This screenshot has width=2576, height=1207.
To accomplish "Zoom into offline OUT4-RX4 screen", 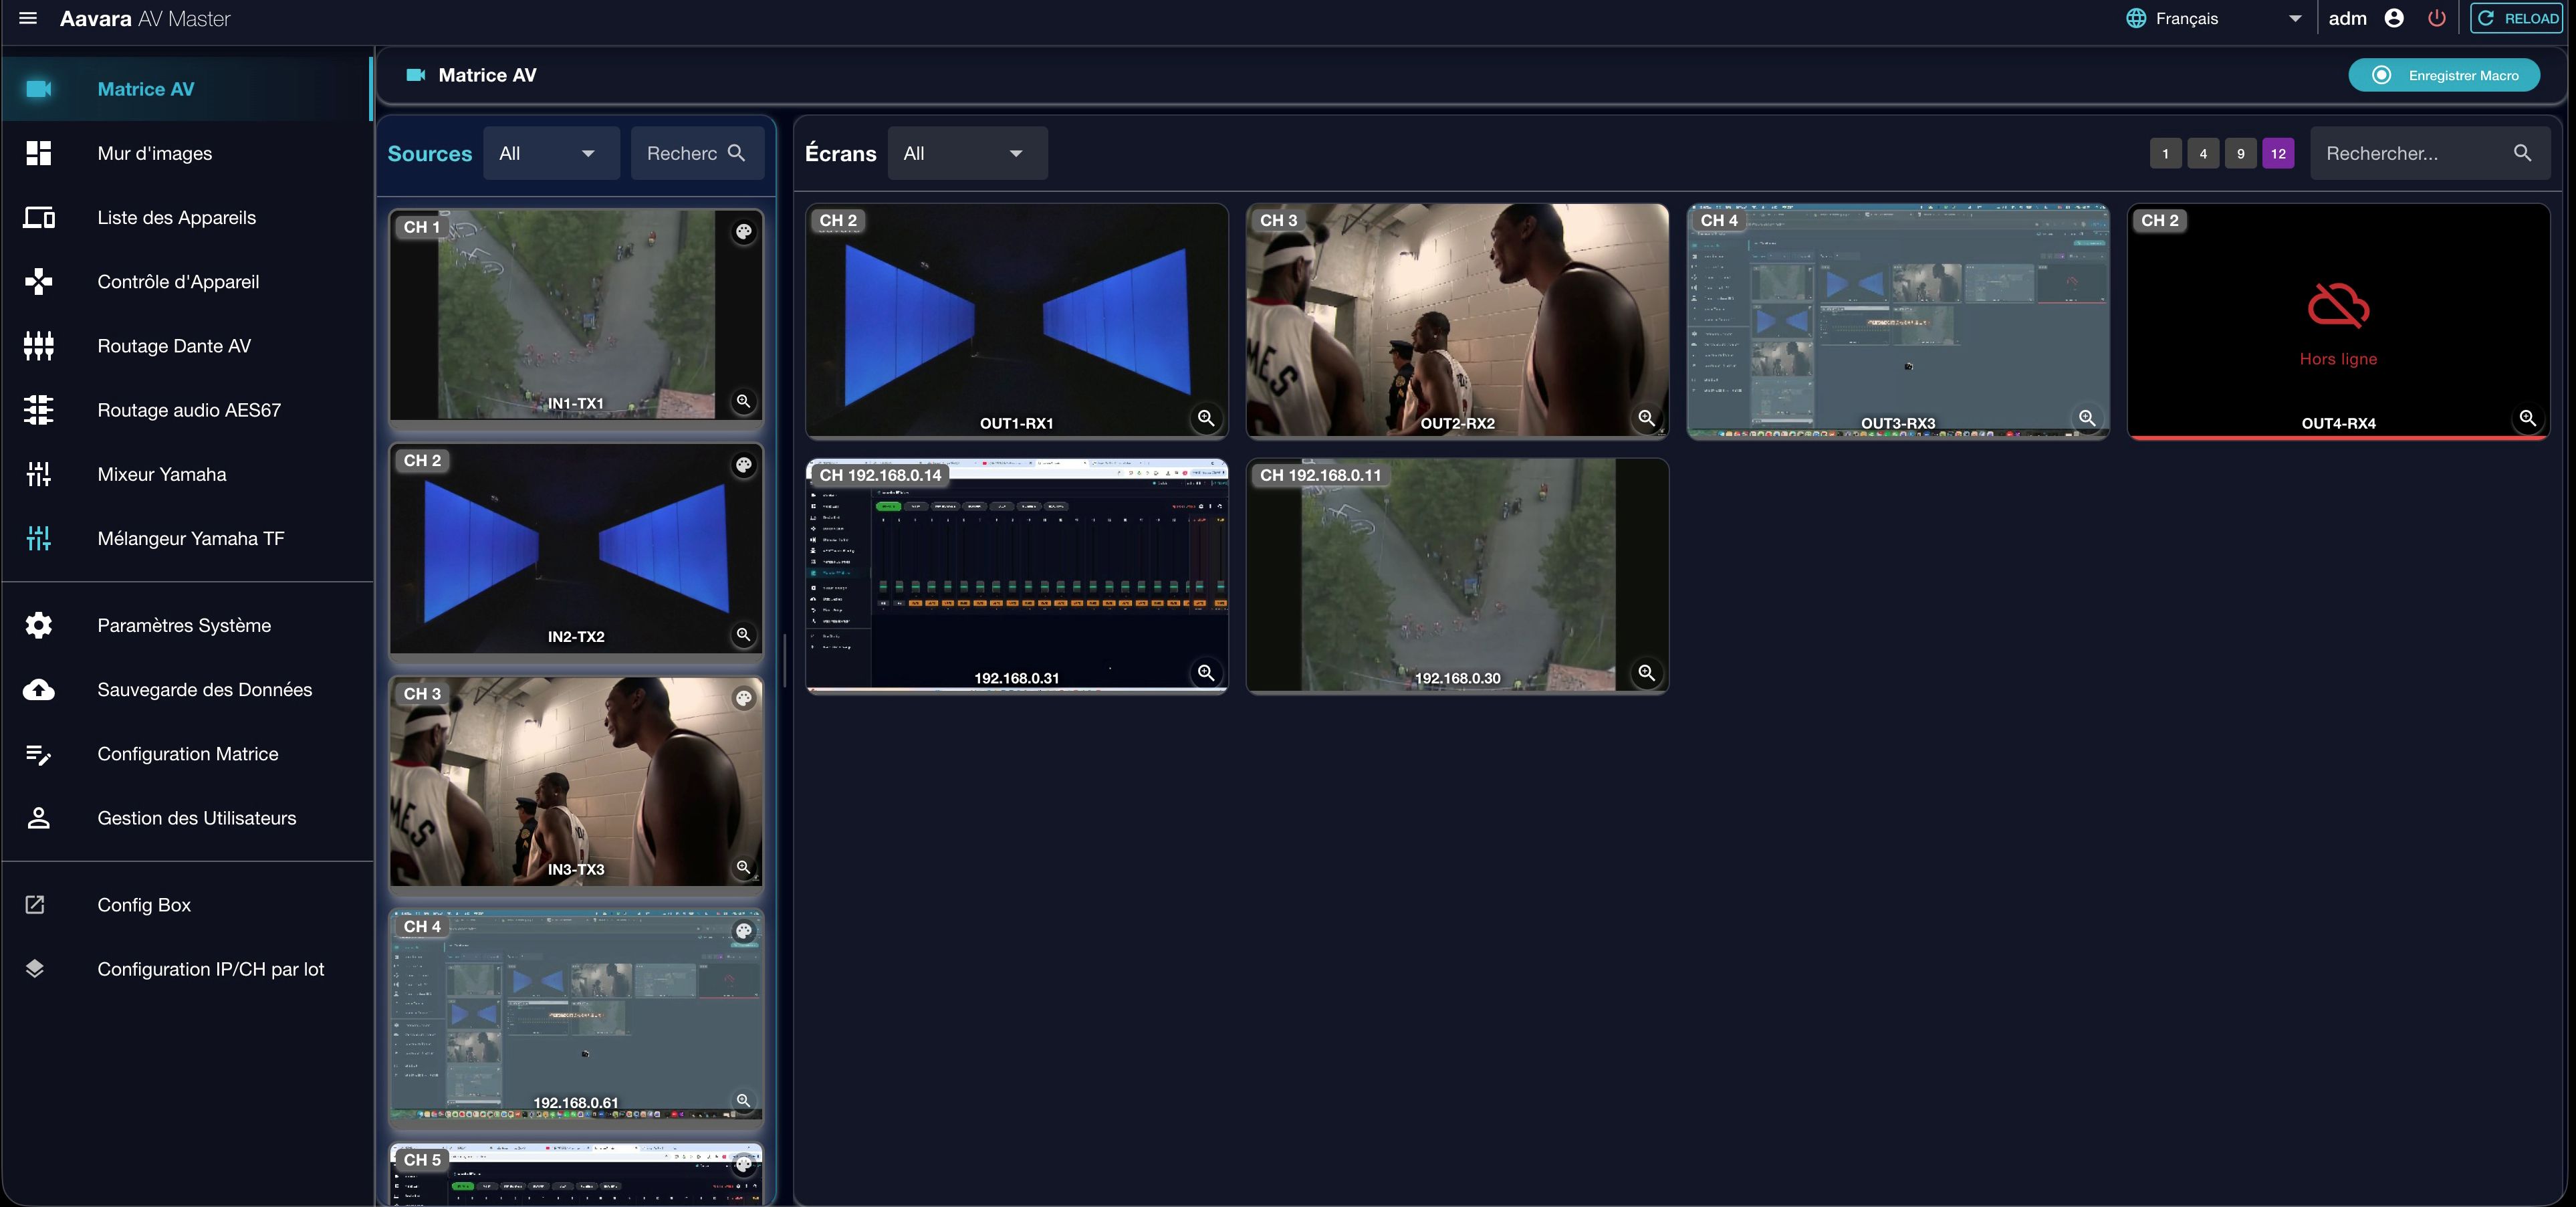I will click(x=2527, y=418).
